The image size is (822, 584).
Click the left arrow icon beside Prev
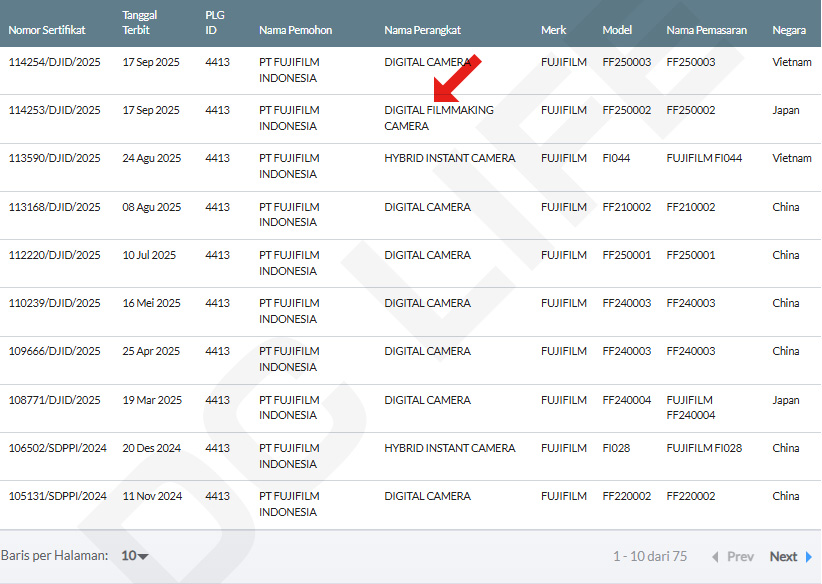(715, 557)
